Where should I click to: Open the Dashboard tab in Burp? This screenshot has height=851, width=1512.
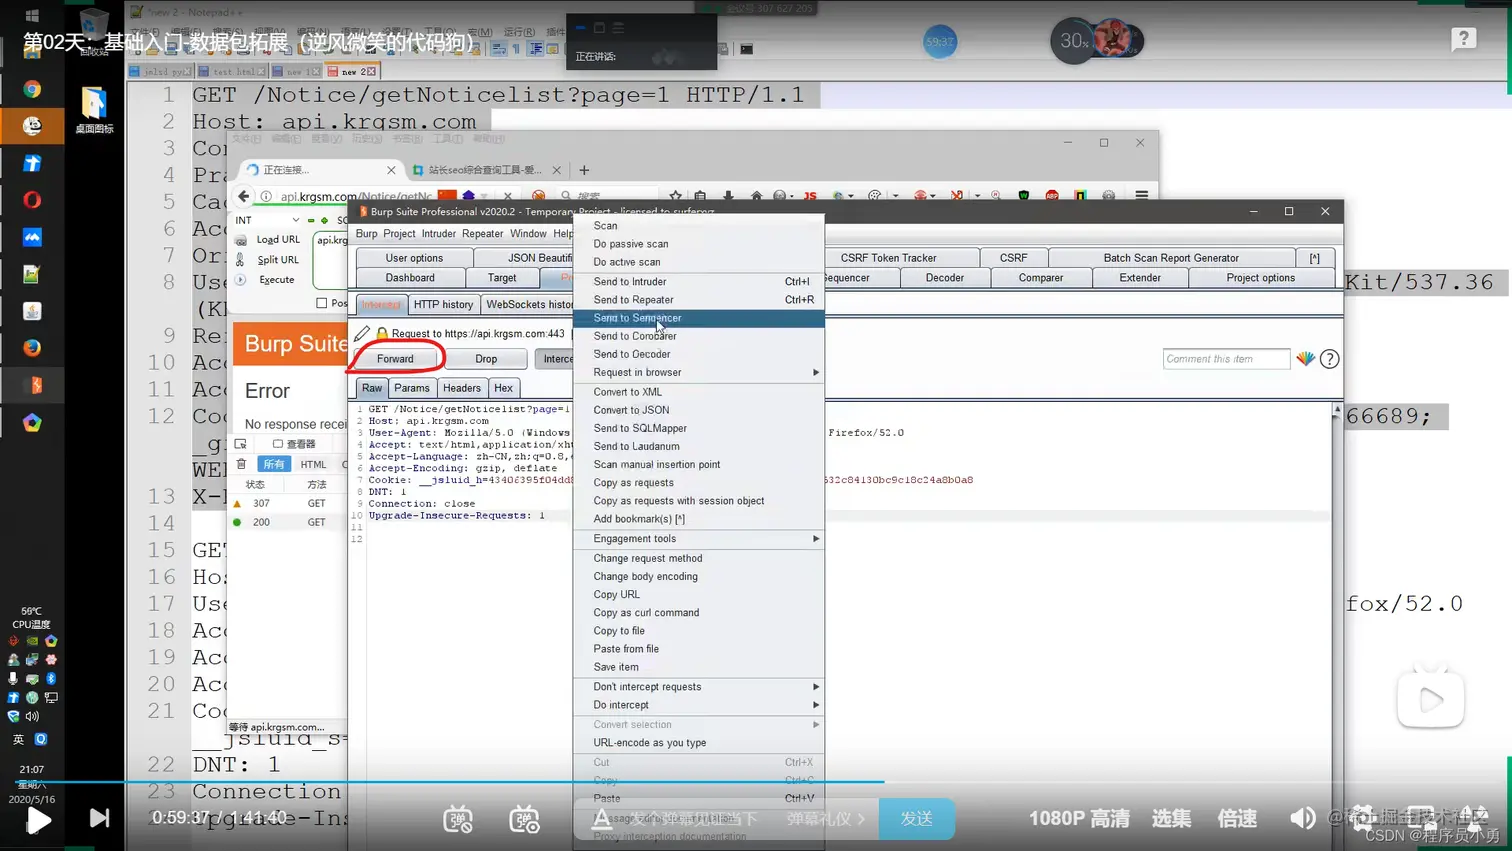pyautogui.click(x=410, y=278)
